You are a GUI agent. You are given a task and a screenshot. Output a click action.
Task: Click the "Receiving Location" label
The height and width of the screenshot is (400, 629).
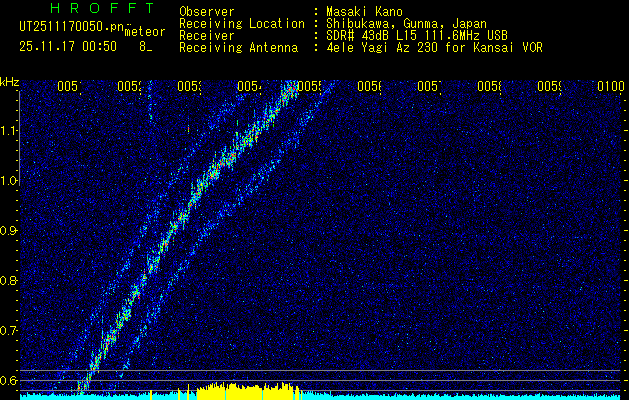242,24
